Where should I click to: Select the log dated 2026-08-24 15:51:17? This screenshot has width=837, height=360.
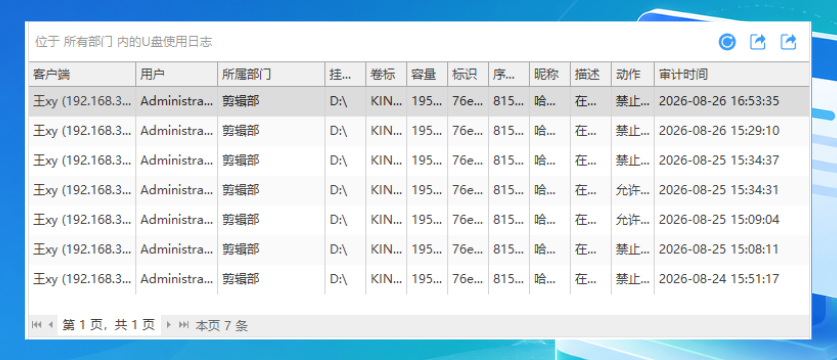(x=419, y=279)
